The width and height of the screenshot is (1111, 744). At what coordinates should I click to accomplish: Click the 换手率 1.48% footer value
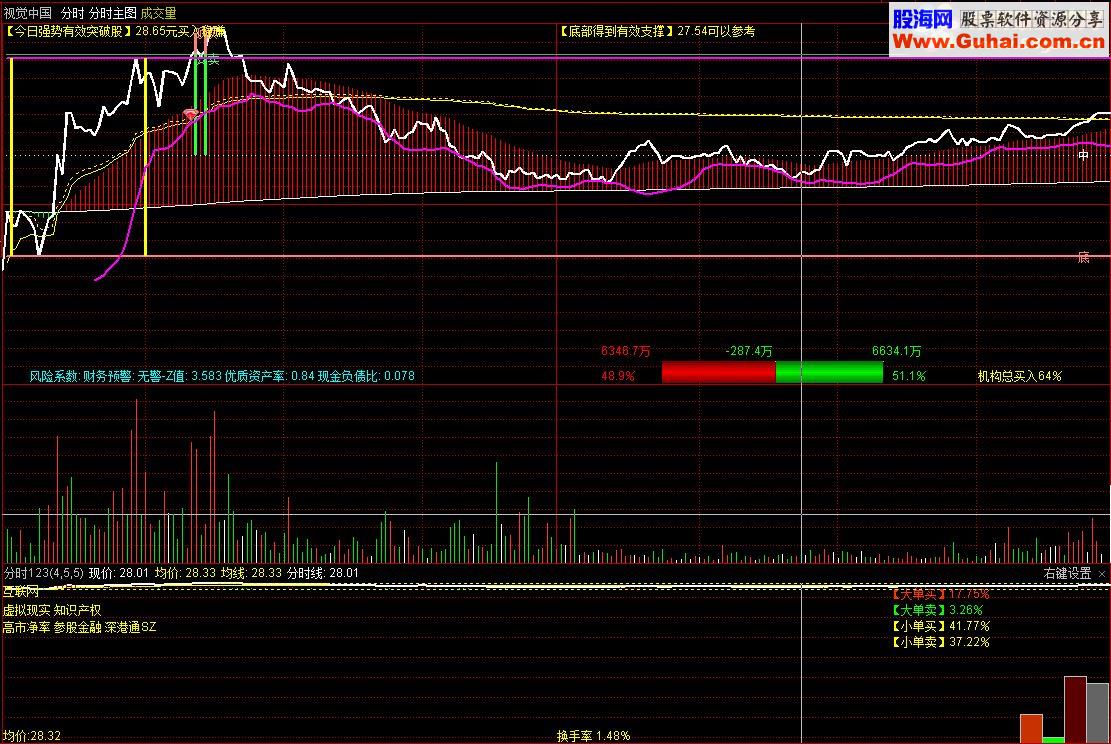594,735
